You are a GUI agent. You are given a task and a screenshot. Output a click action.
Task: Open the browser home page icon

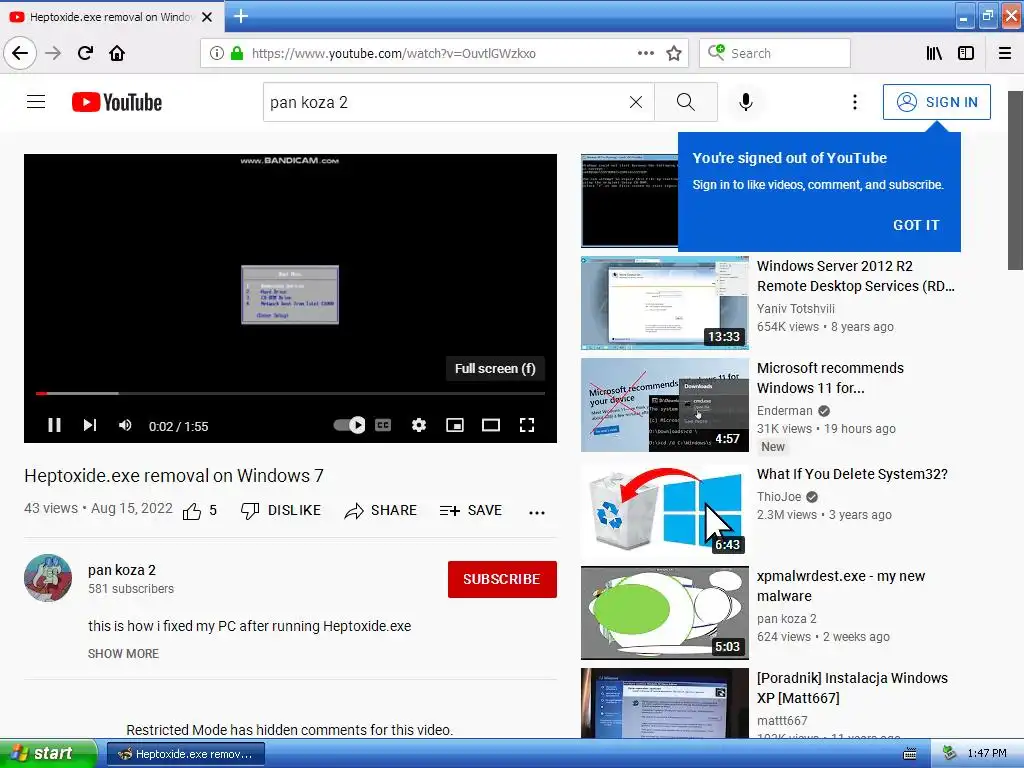tap(117, 53)
